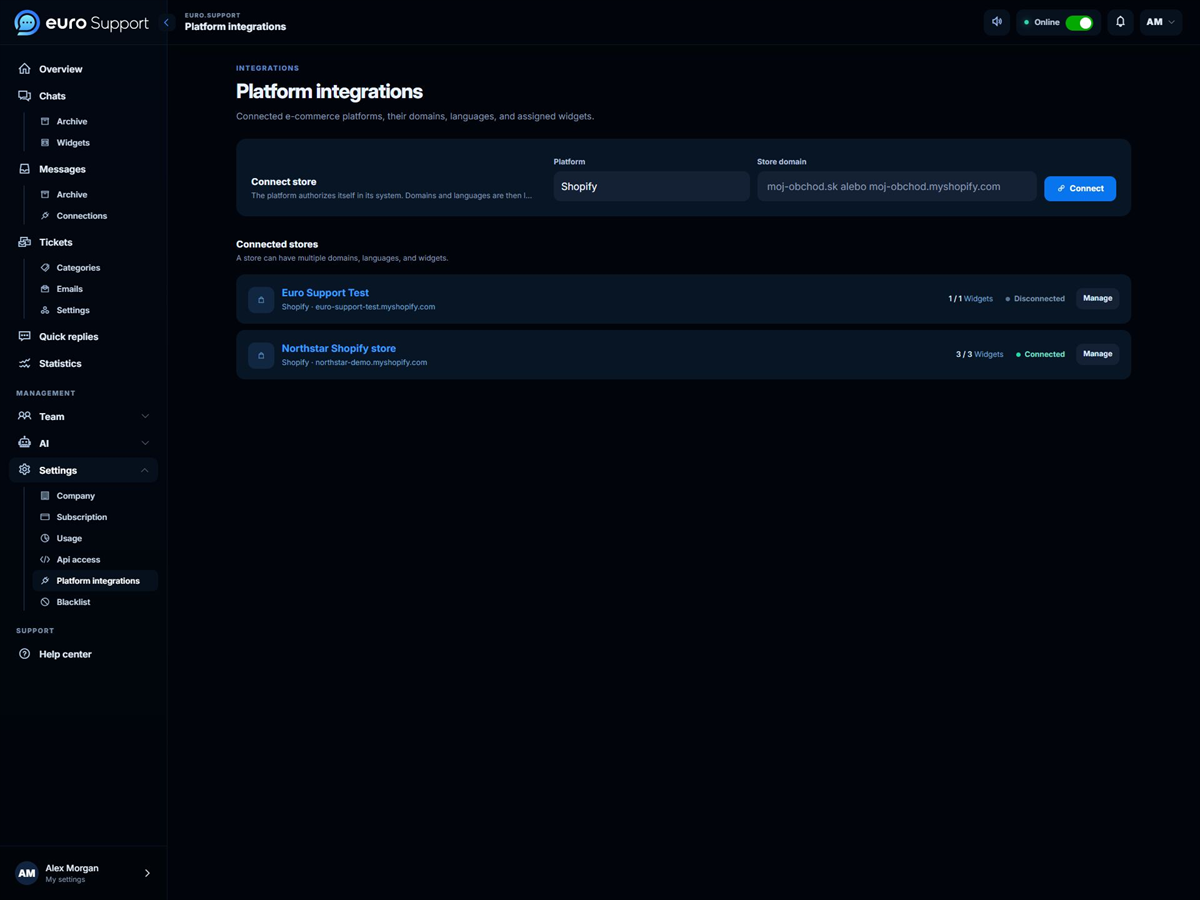Click the euro Support logo
Image resolution: width=1200 pixels, height=900 pixels.
coord(82,23)
